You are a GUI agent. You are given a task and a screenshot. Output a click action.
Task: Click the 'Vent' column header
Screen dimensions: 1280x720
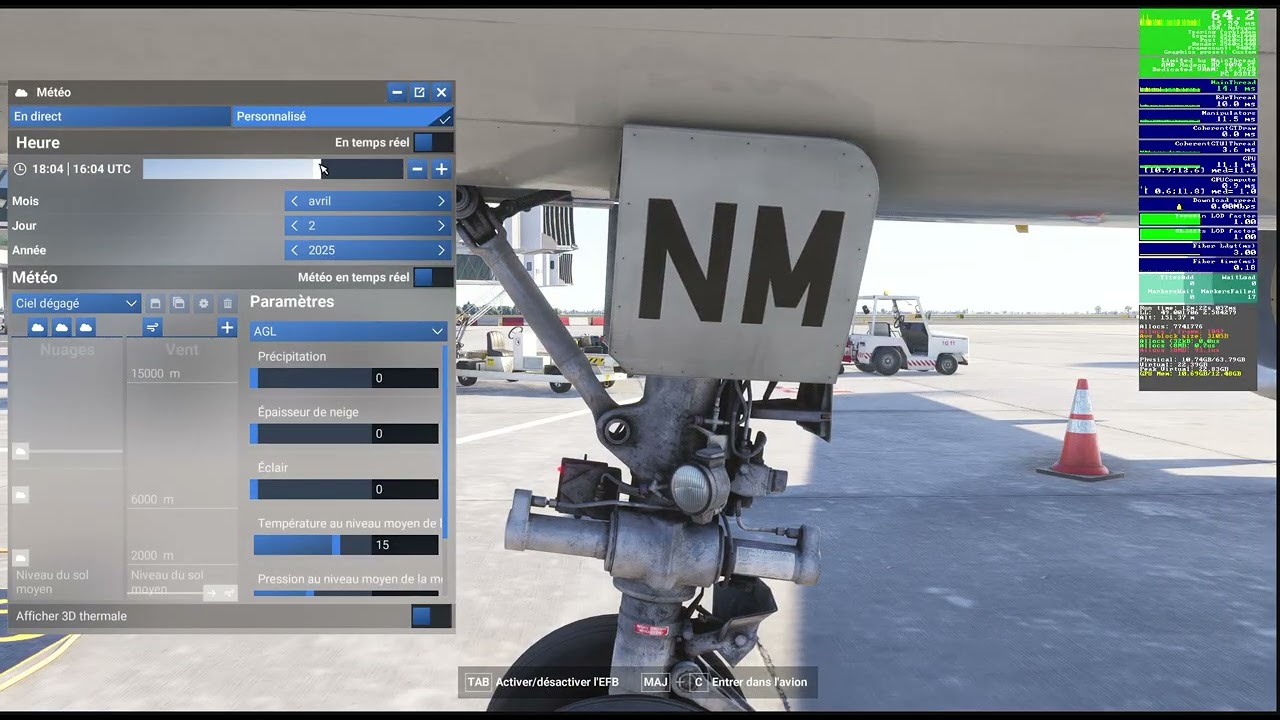(x=182, y=350)
